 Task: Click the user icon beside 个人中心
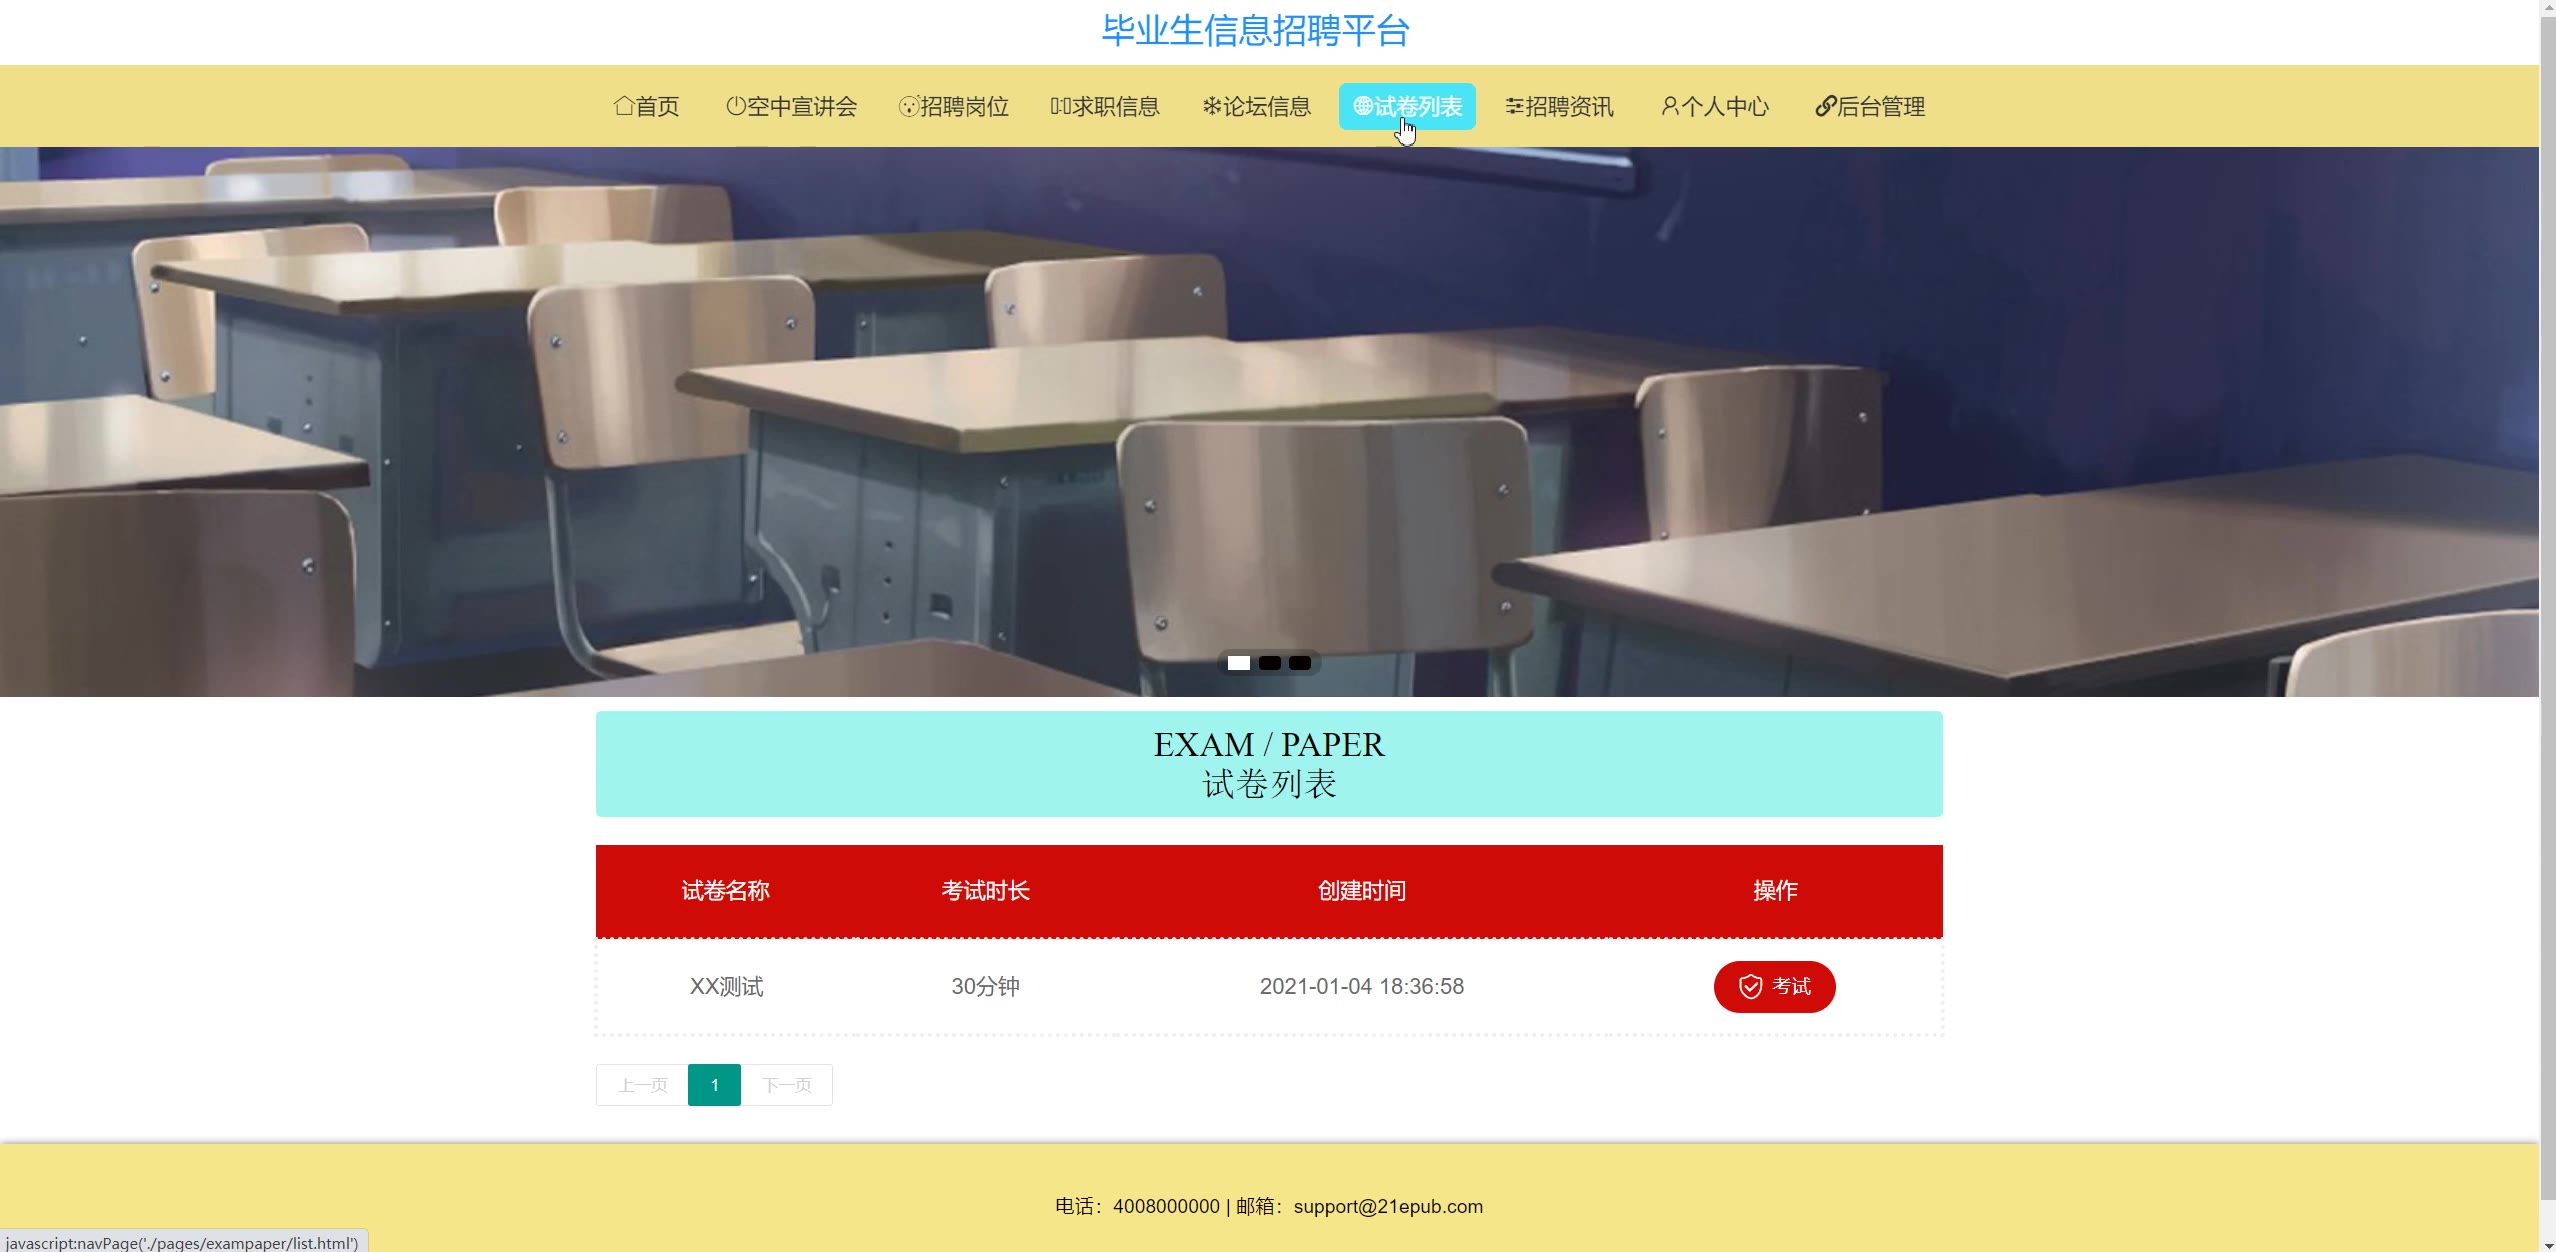pyautogui.click(x=1670, y=106)
